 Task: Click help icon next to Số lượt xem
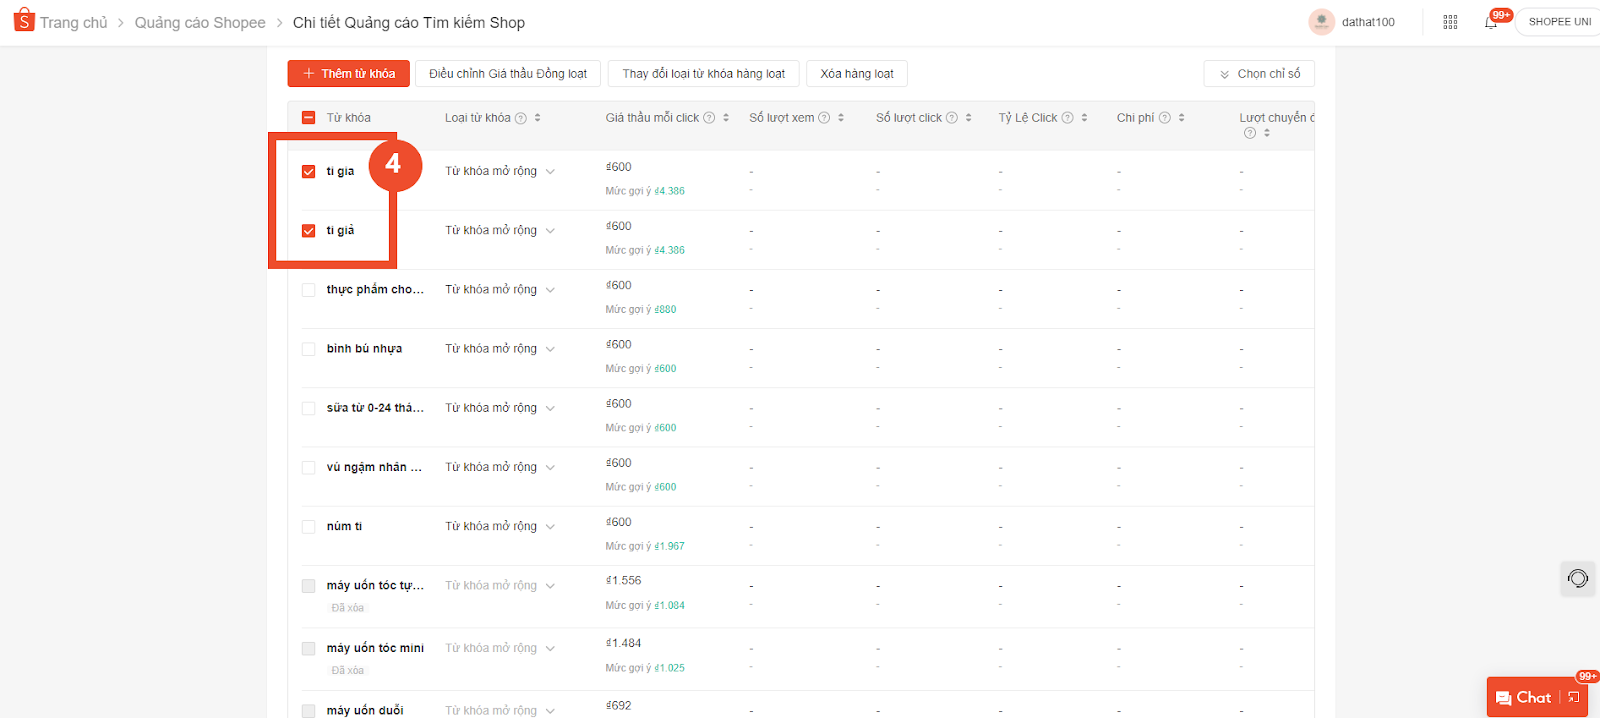(824, 118)
